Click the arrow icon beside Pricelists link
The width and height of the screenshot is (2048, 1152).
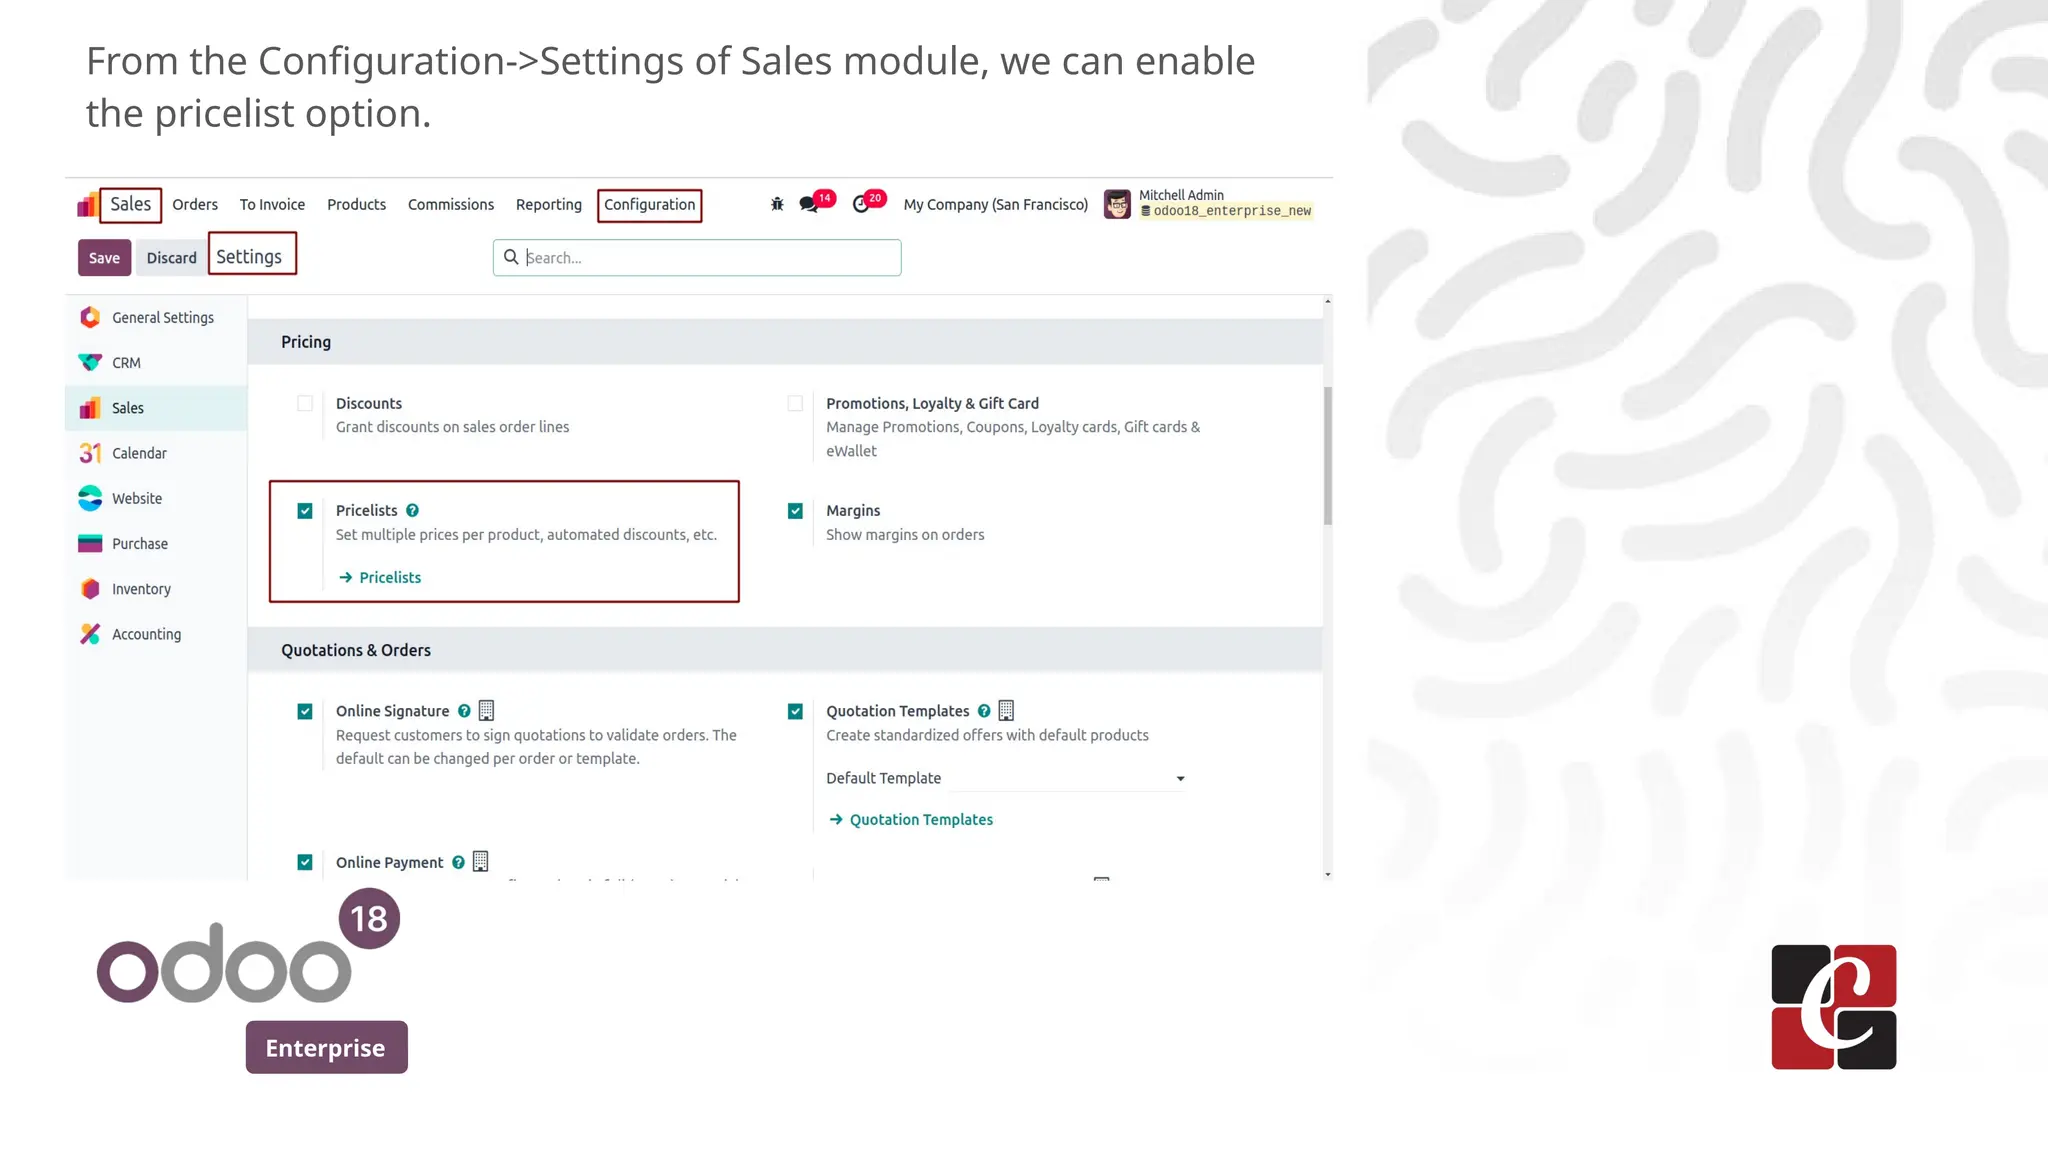[345, 577]
